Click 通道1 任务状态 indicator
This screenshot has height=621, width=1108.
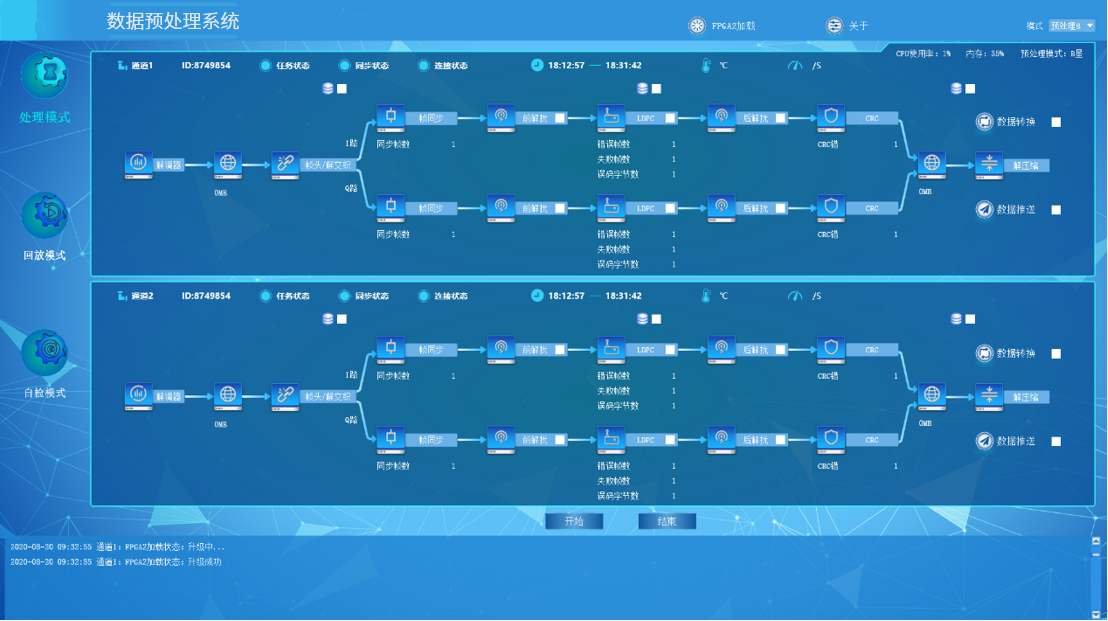click(266, 66)
